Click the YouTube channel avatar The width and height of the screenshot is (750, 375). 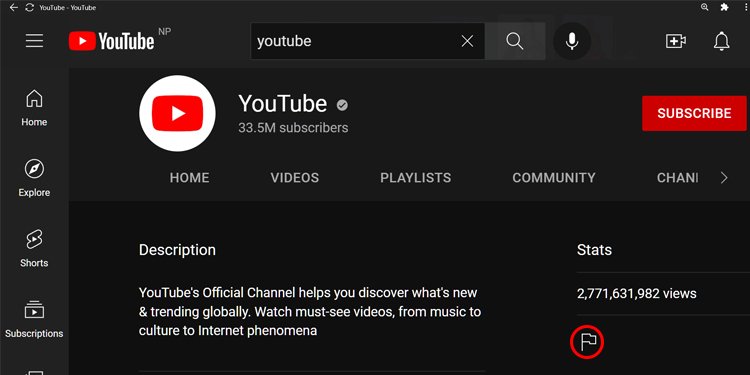click(177, 113)
